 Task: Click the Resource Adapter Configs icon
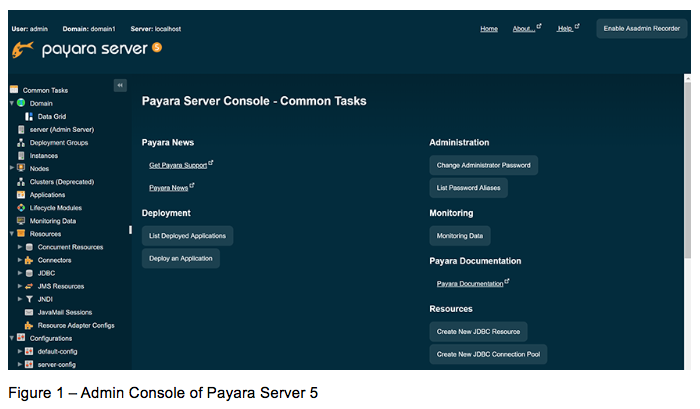(29, 325)
